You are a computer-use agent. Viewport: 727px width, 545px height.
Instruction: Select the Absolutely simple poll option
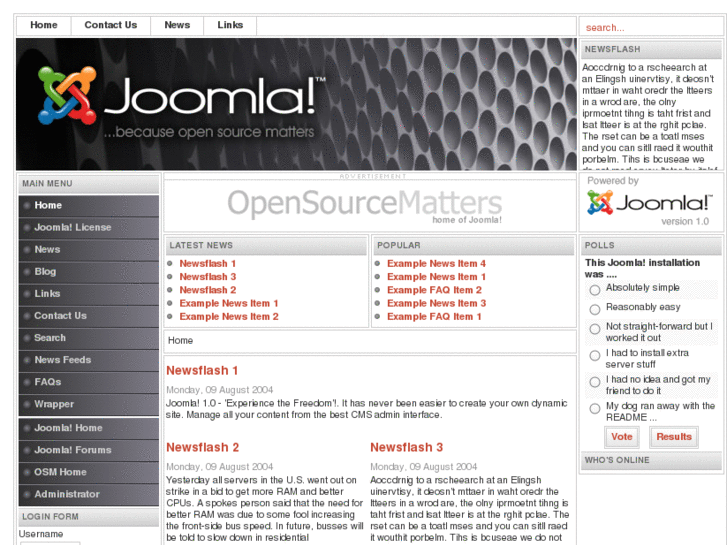click(x=594, y=290)
